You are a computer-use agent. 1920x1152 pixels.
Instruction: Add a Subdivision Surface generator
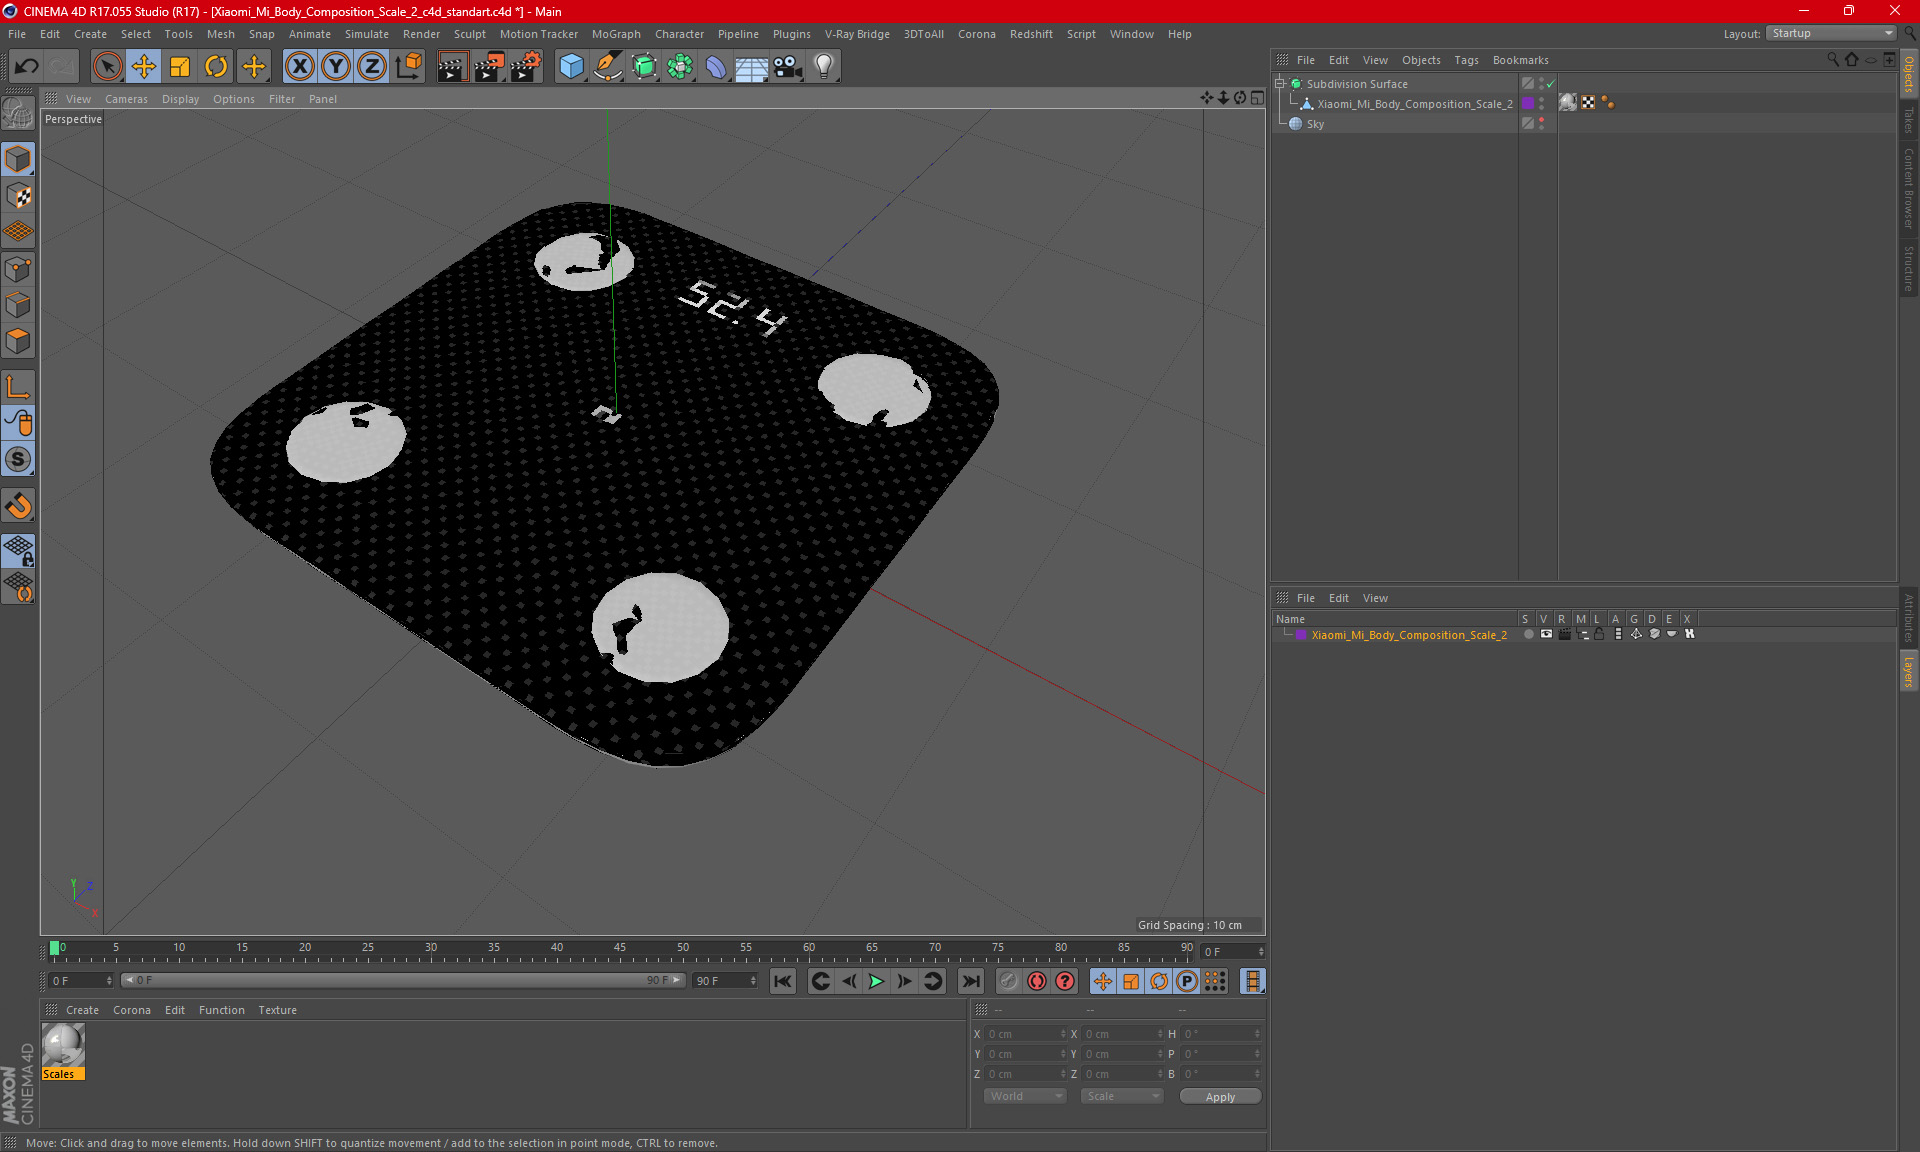pos(644,67)
